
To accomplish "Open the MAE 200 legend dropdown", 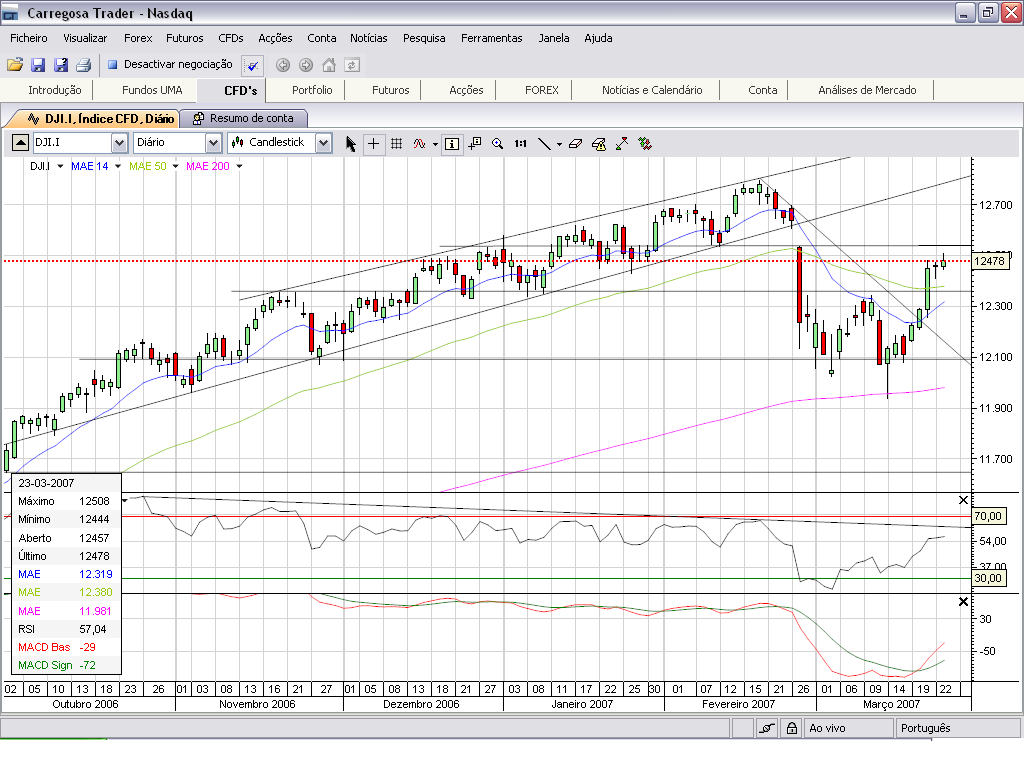I will 239,167.
